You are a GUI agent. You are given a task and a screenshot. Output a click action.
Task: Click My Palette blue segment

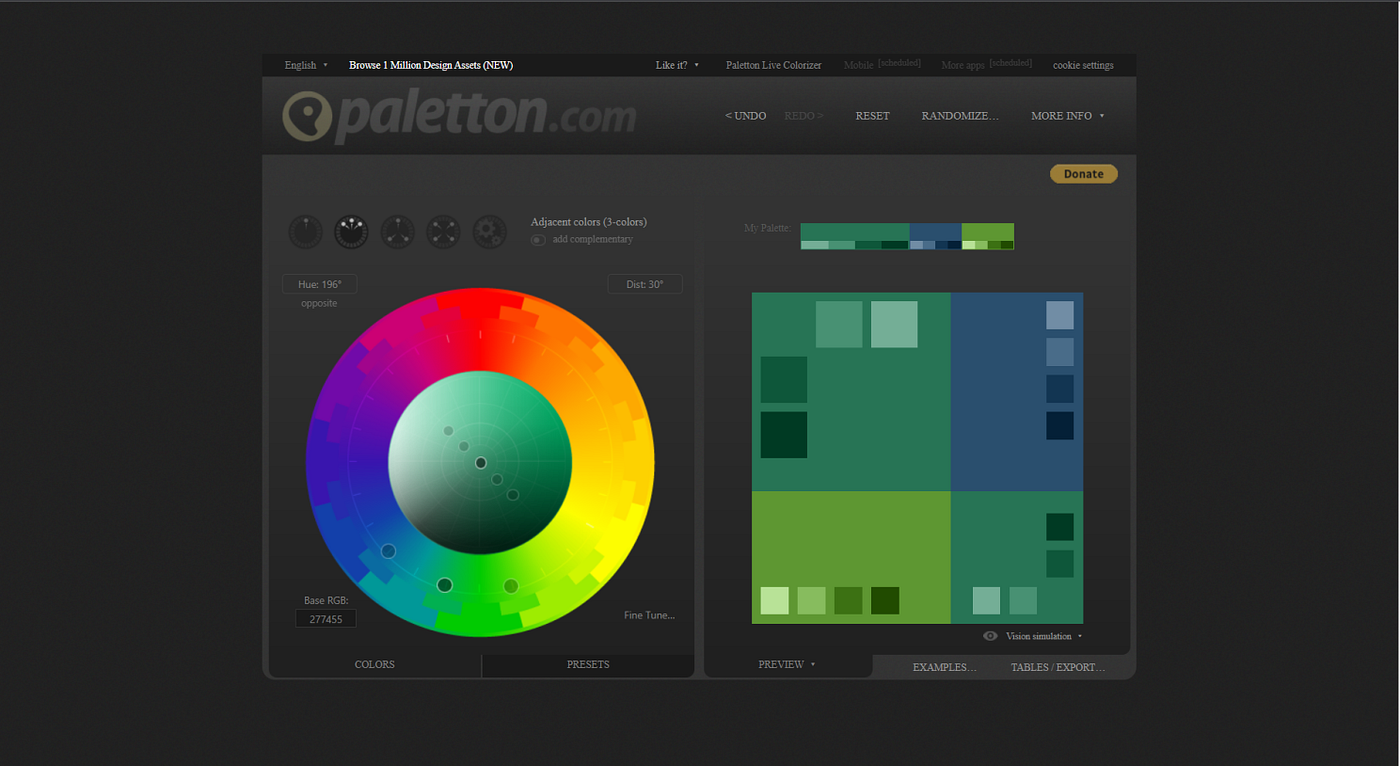(x=935, y=232)
